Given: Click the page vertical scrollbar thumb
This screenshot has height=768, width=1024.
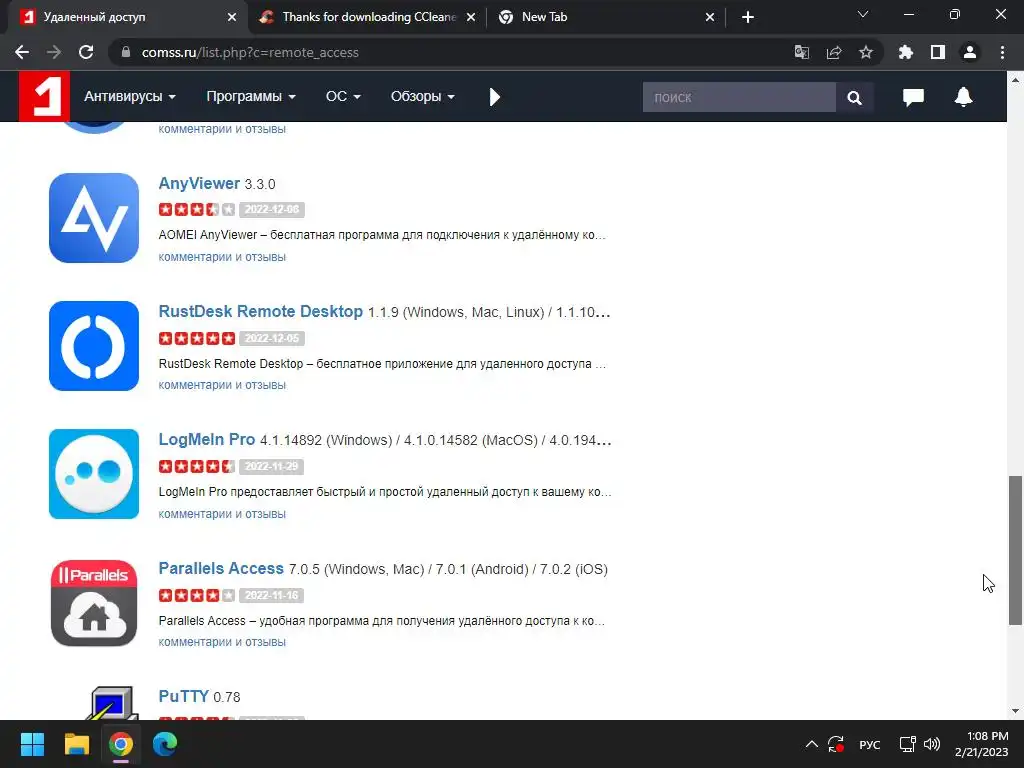Looking at the screenshot, I should click(x=1015, y=551).
